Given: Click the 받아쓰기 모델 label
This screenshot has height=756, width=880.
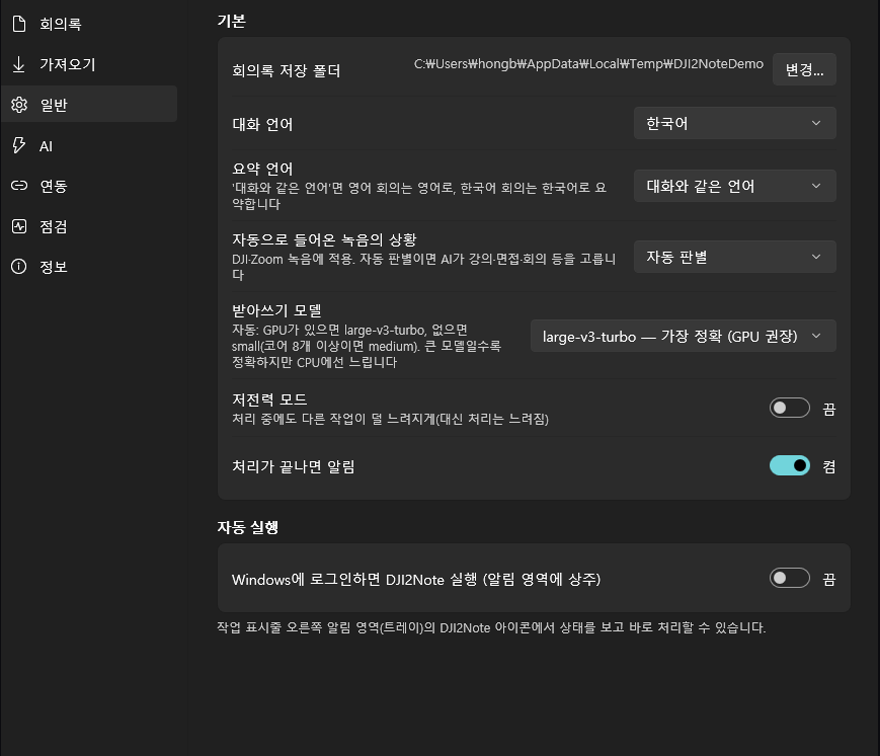Looking at the screenshot, I should click(x=276, y=310).
